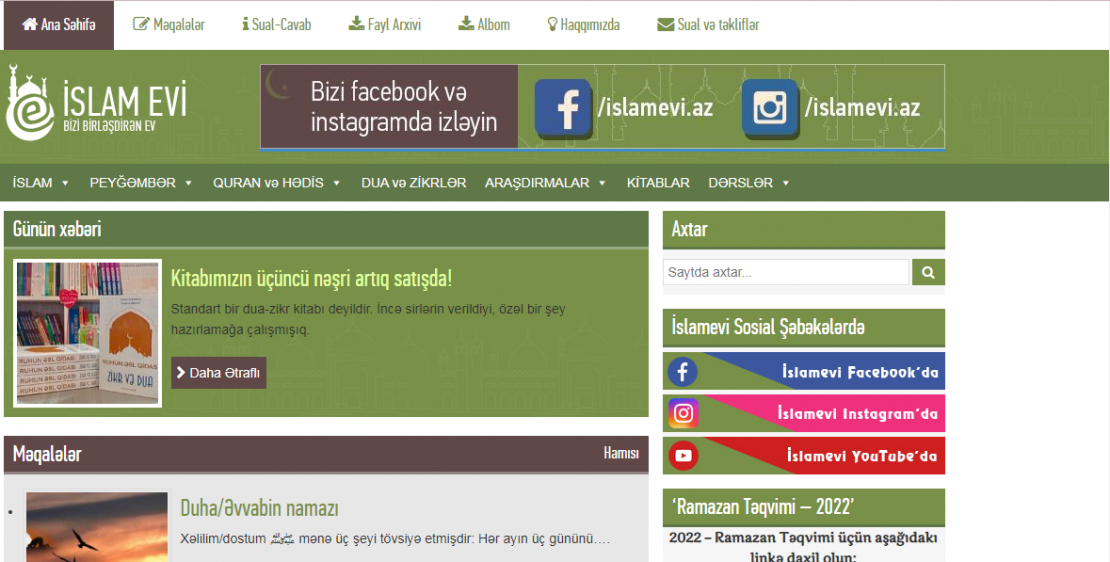This screenshot has height=562, width=1110.
Task: Click the Saytda axtar search field
Action: click(786, 272)
